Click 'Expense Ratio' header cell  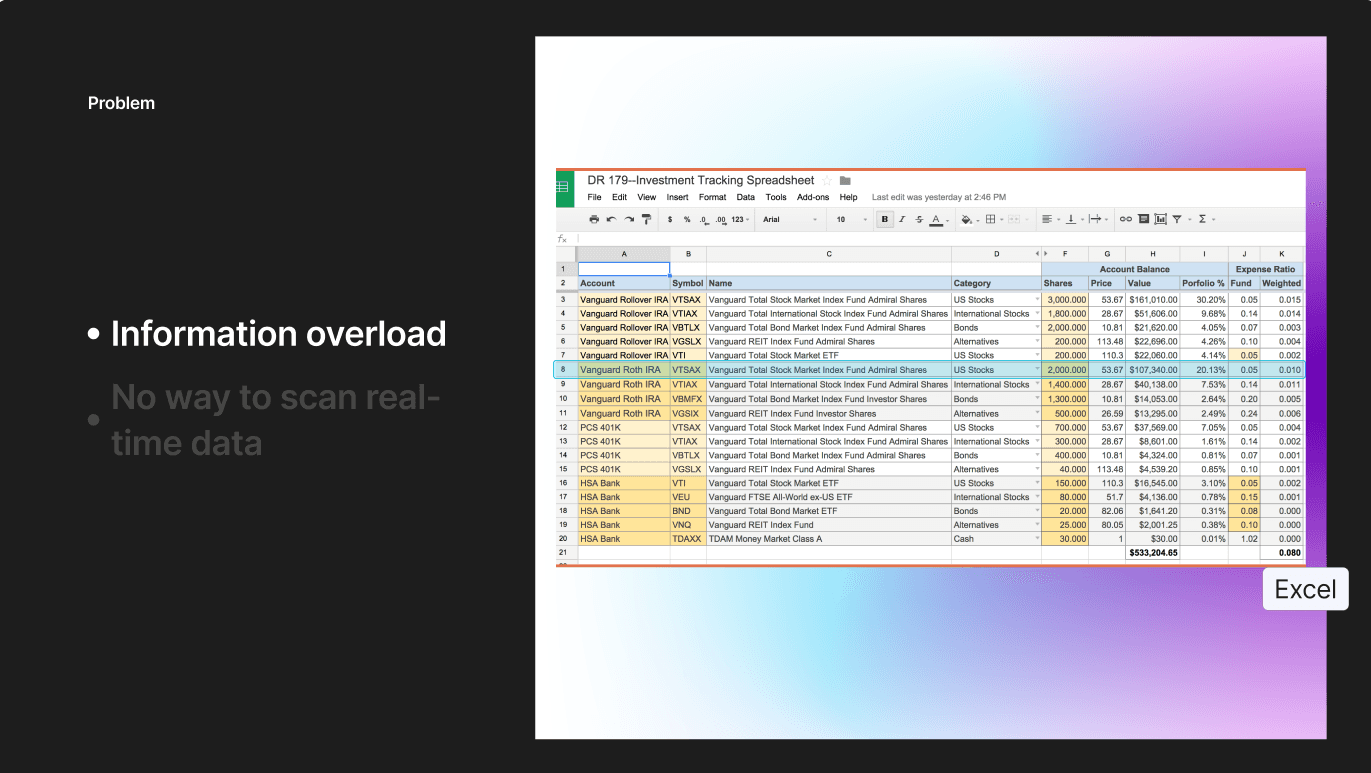tap(1266, 269)
